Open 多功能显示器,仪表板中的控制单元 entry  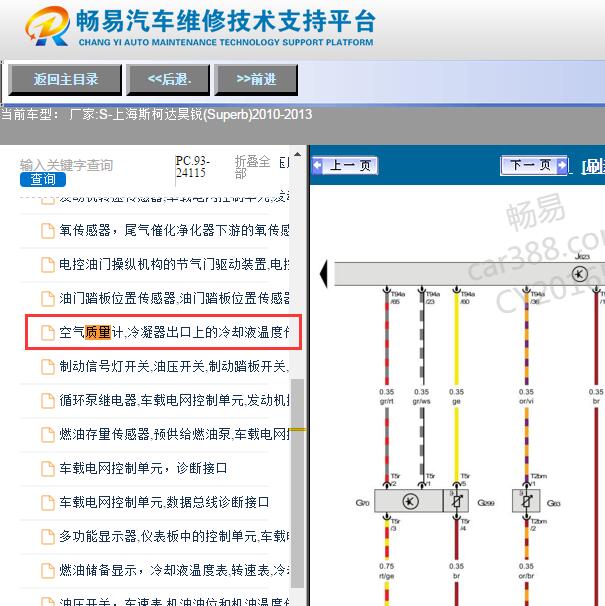[174, 536]
